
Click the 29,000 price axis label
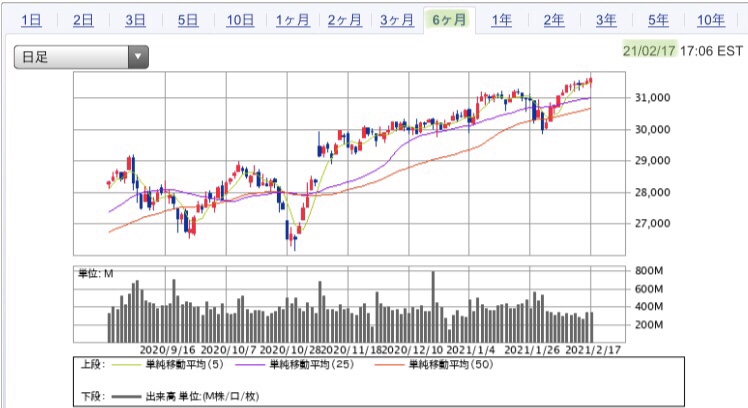point(652,161)
